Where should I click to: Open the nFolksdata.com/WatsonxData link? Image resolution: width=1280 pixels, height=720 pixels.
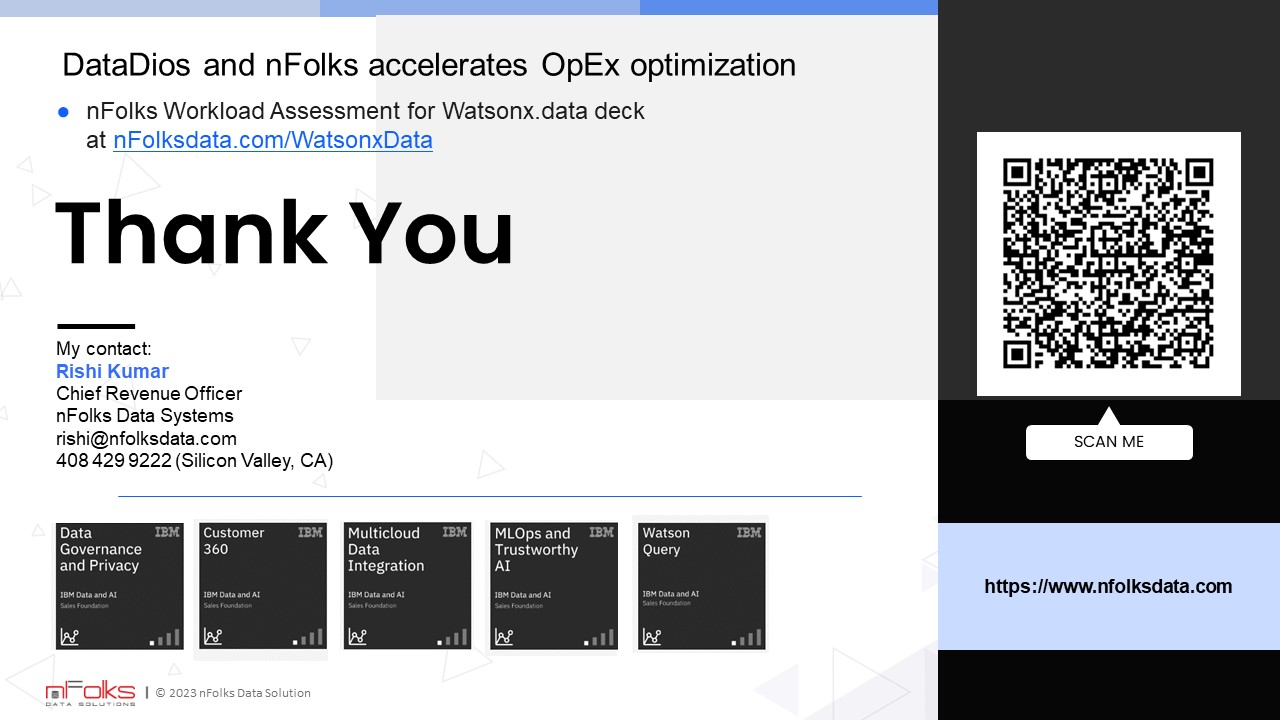273,140
